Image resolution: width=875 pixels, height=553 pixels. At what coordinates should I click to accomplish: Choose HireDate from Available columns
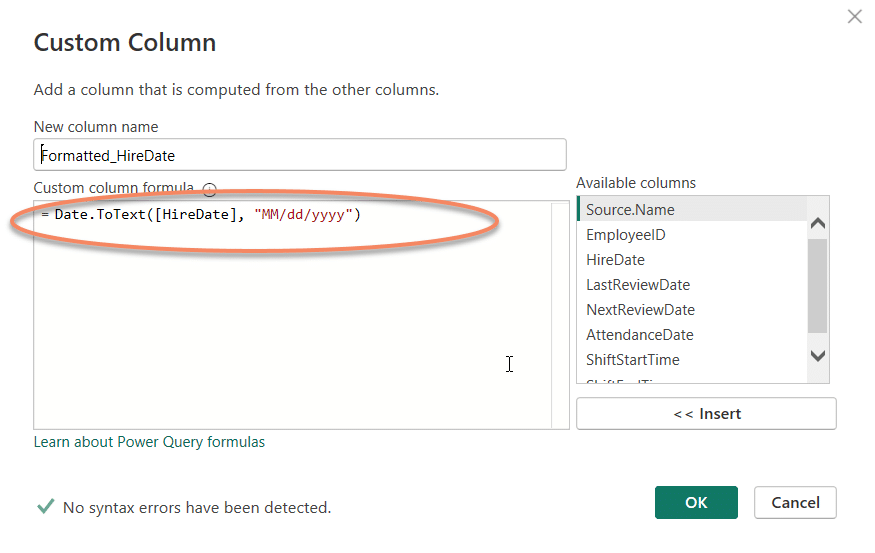[615, 260]
